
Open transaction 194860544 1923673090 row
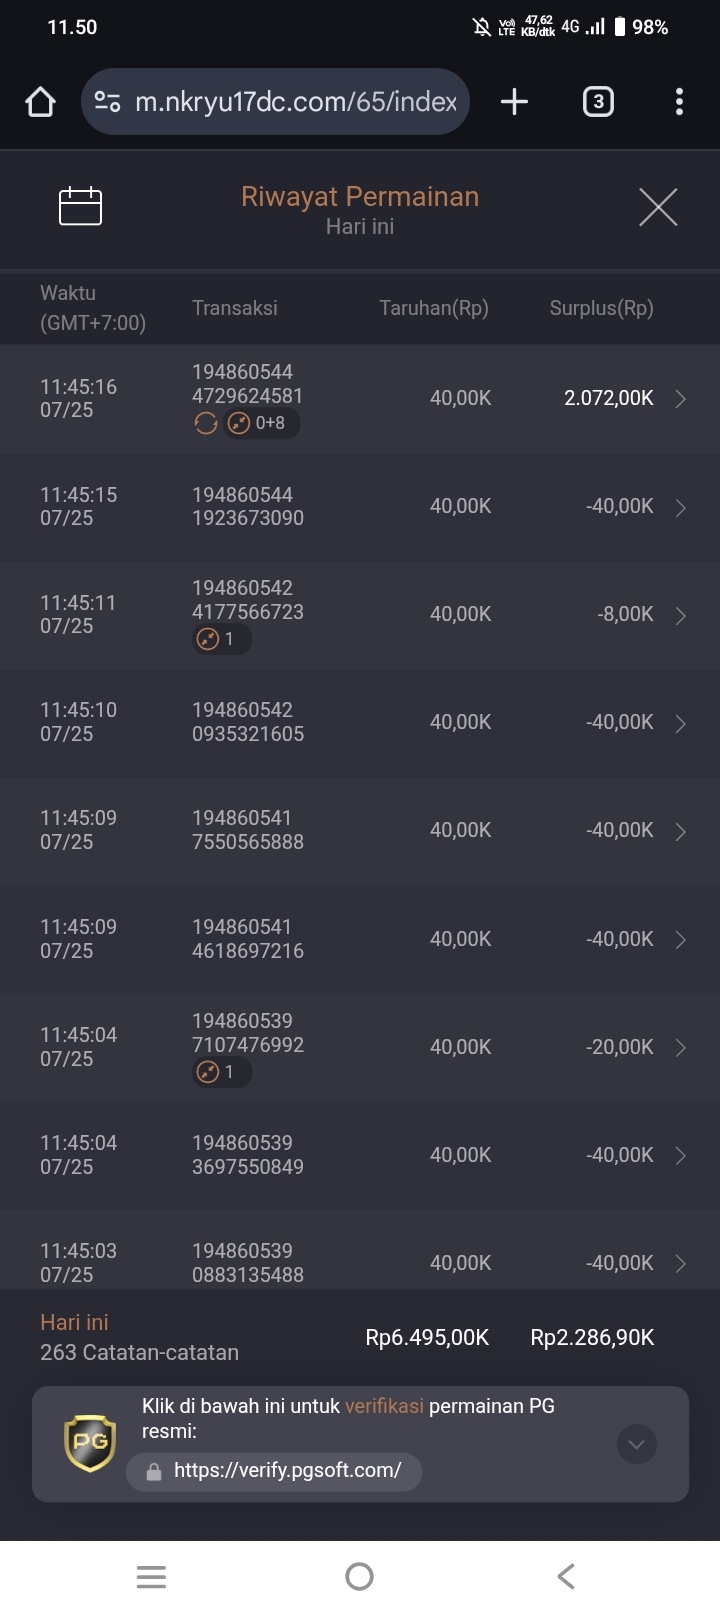pyautogui.click(x=360, y=507)
